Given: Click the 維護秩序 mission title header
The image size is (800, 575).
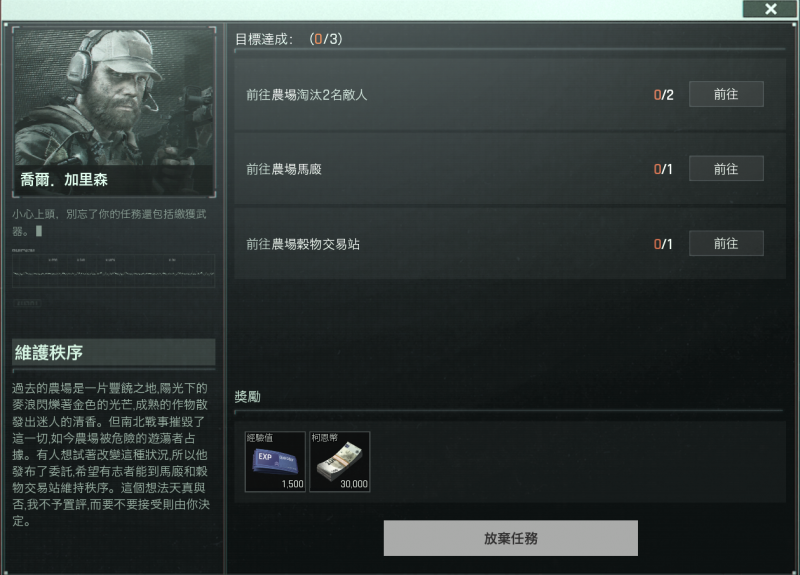Looking at the screenshot, I should pyautogui.click(x=114, y=352).
